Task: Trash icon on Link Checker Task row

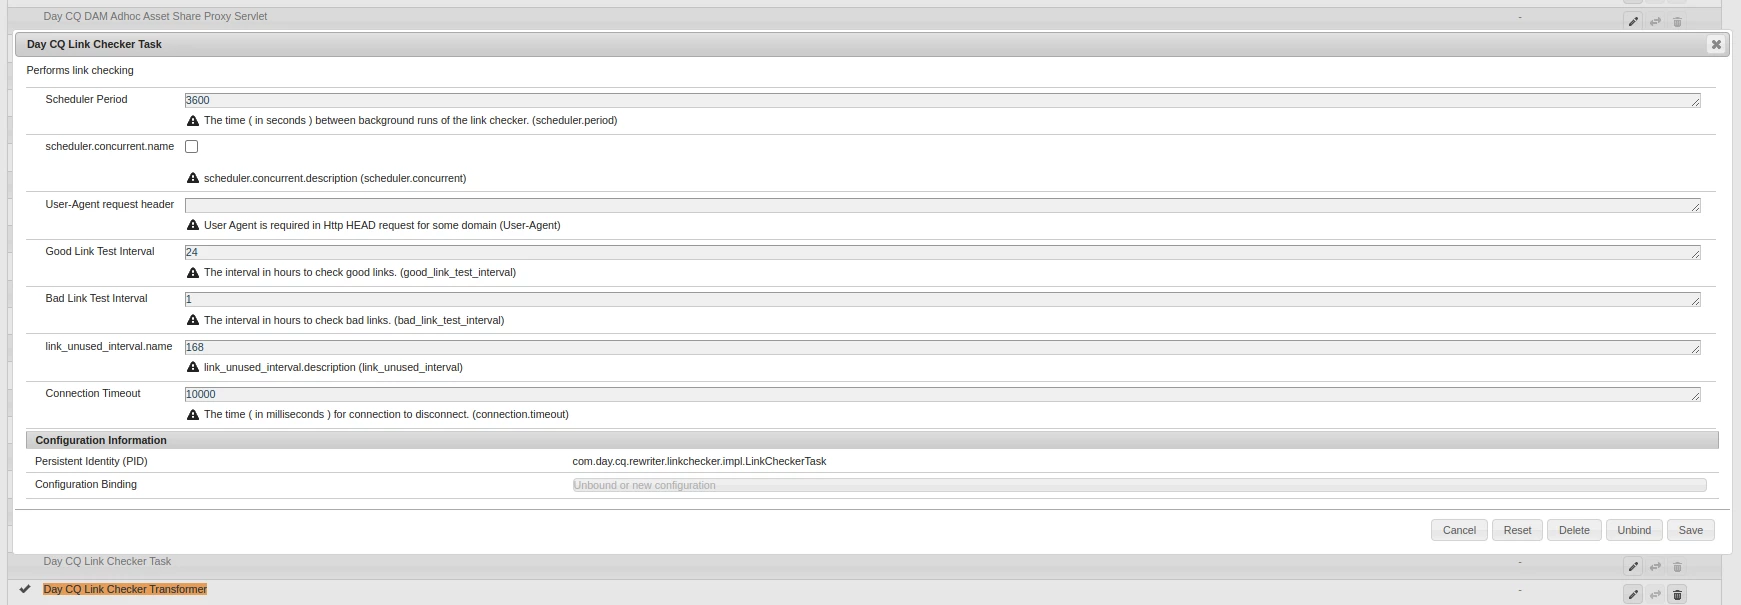Action: click(1678, 566)
